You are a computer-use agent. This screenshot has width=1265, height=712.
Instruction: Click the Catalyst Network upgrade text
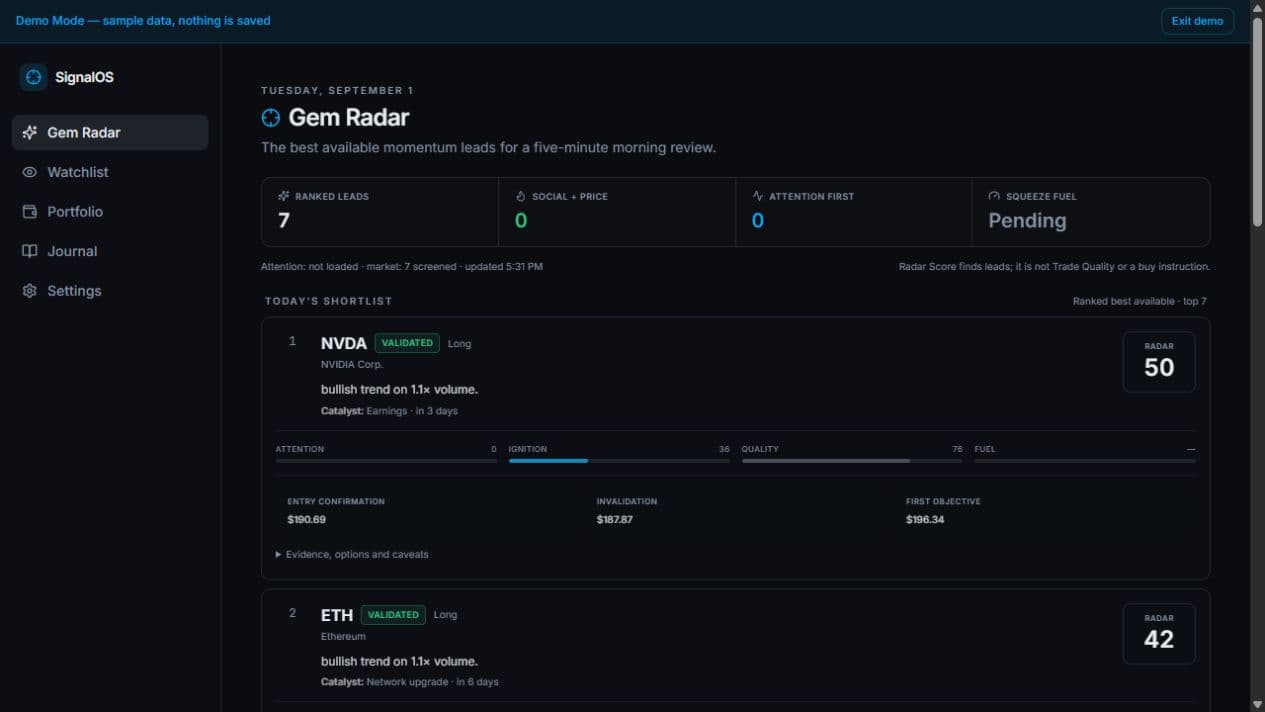coord(410,682)
